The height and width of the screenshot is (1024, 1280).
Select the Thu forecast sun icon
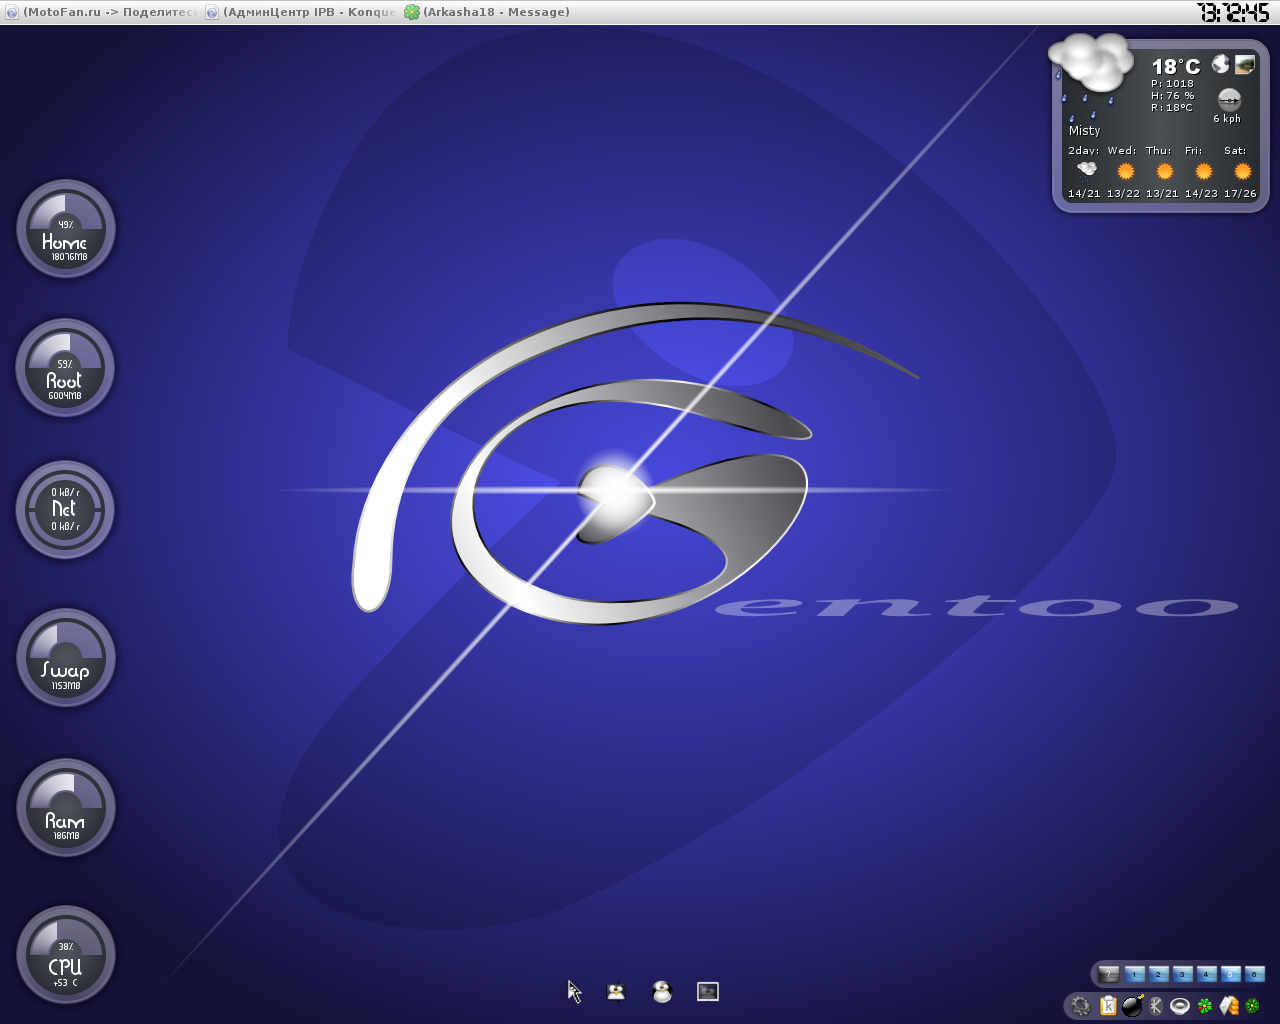1165,171
